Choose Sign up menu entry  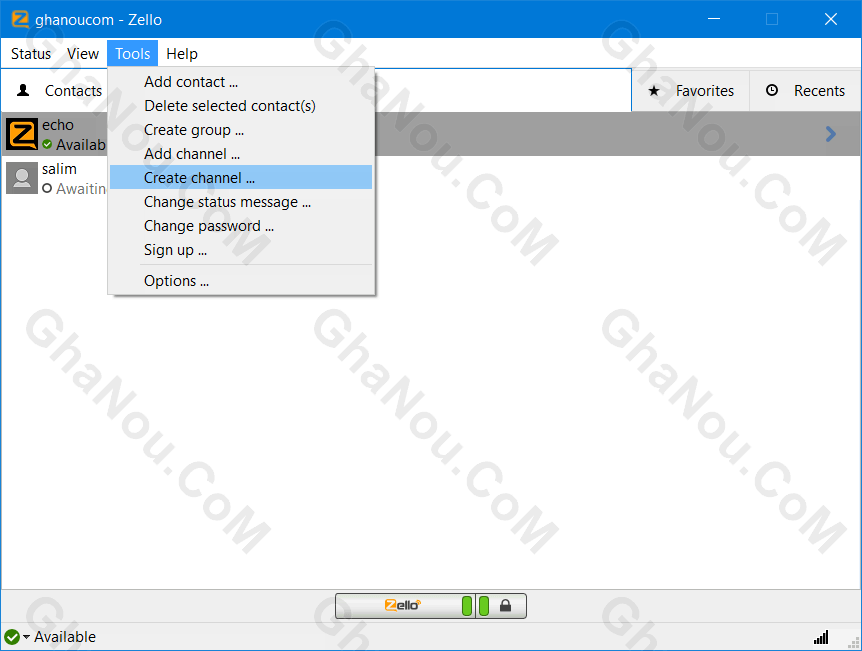[x=241, y=250]
